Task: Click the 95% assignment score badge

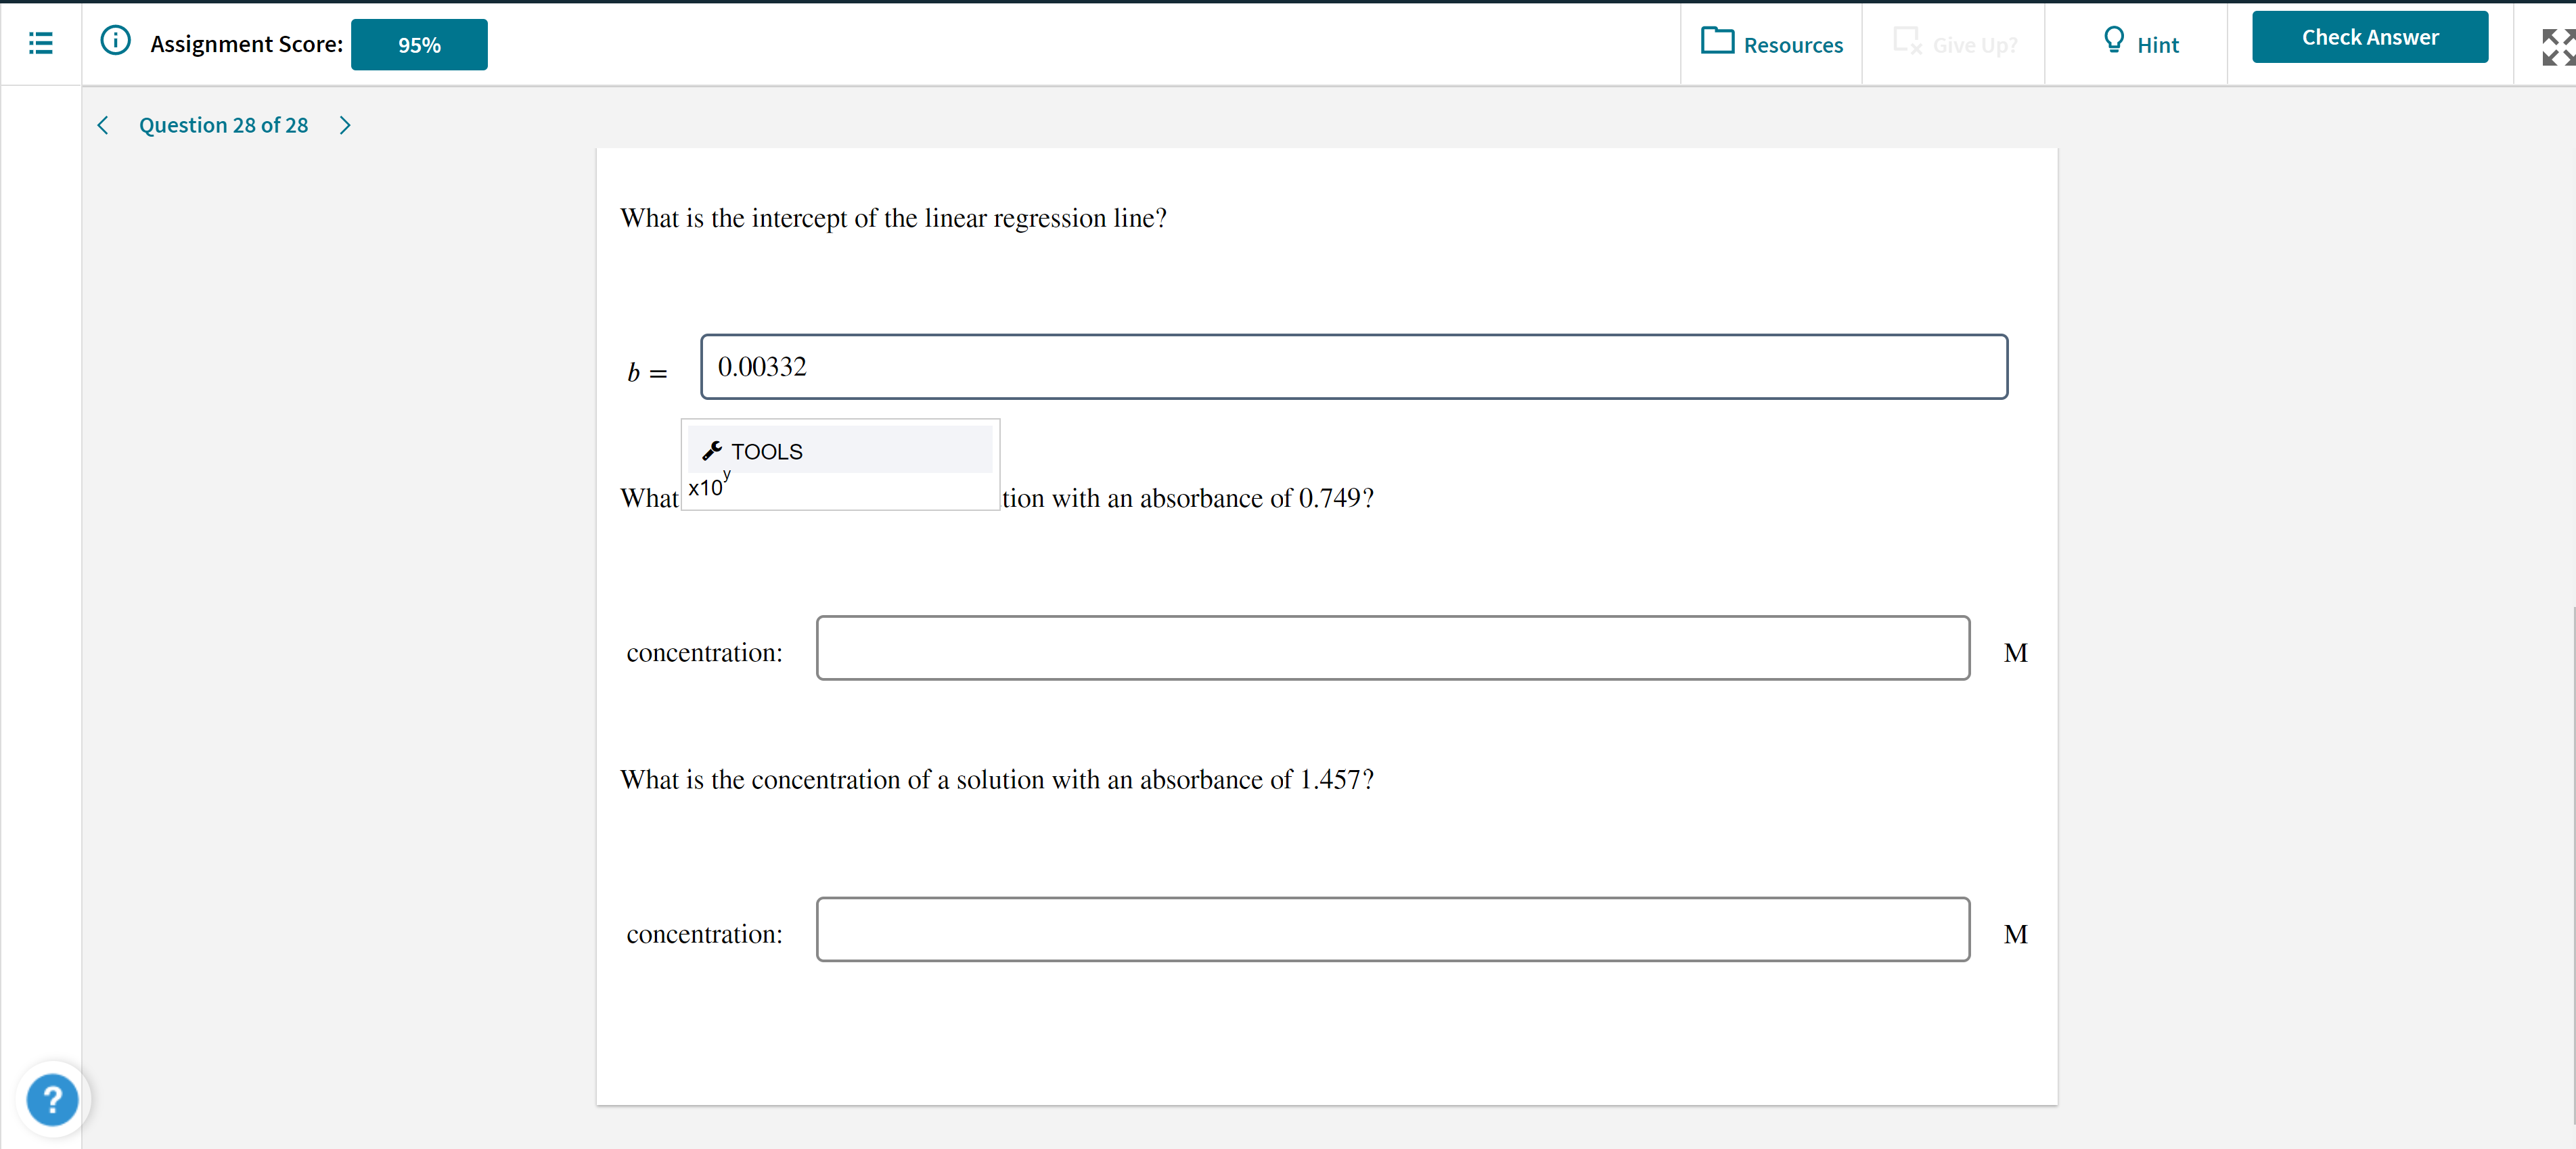Action: [x=419, y=44]
